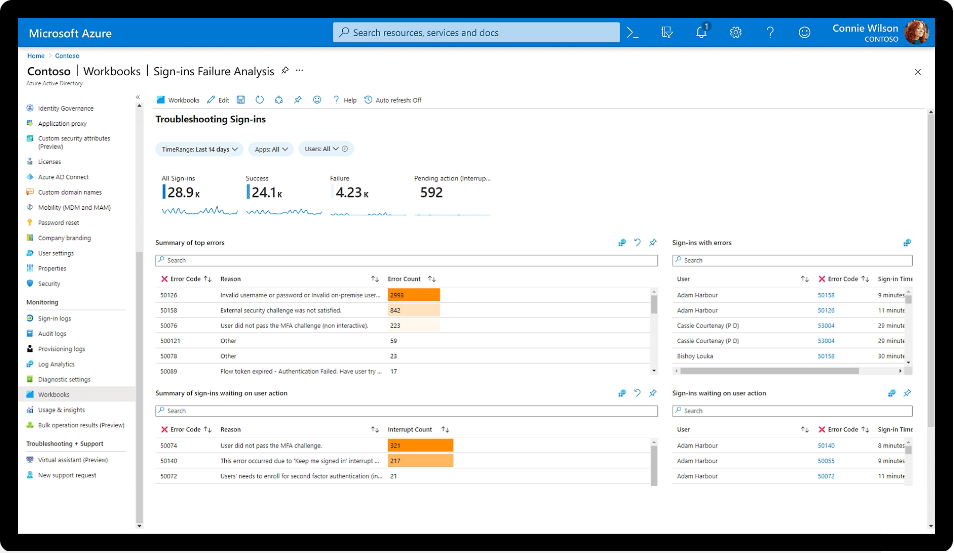Pin the Summary of top errors tile
This screenshot has width=954, height=553.
653,243
